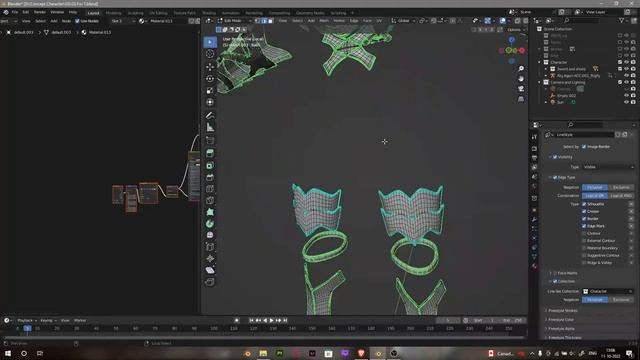
Task: Switch to the UV Editing workspace tab
Action: pyautogui.click(x=158, y=13)
